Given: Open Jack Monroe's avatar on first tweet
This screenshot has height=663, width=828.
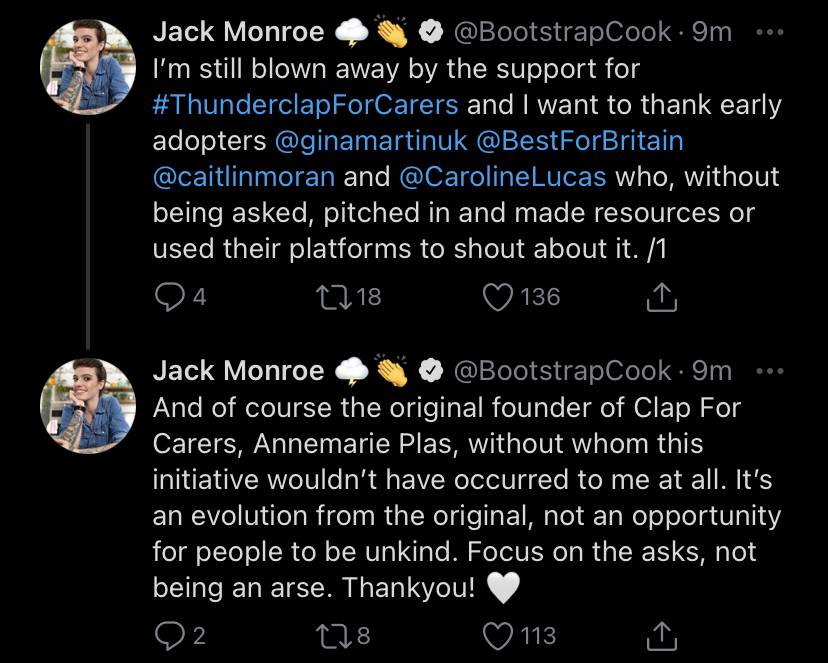Looking at the screenshot, I should (88, 67).
